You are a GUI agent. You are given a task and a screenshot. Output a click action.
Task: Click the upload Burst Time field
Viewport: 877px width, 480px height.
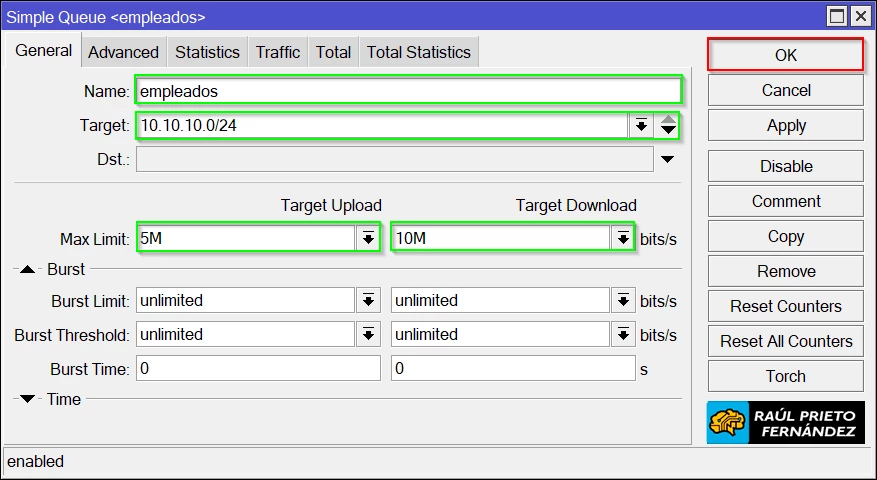[258, 369]
